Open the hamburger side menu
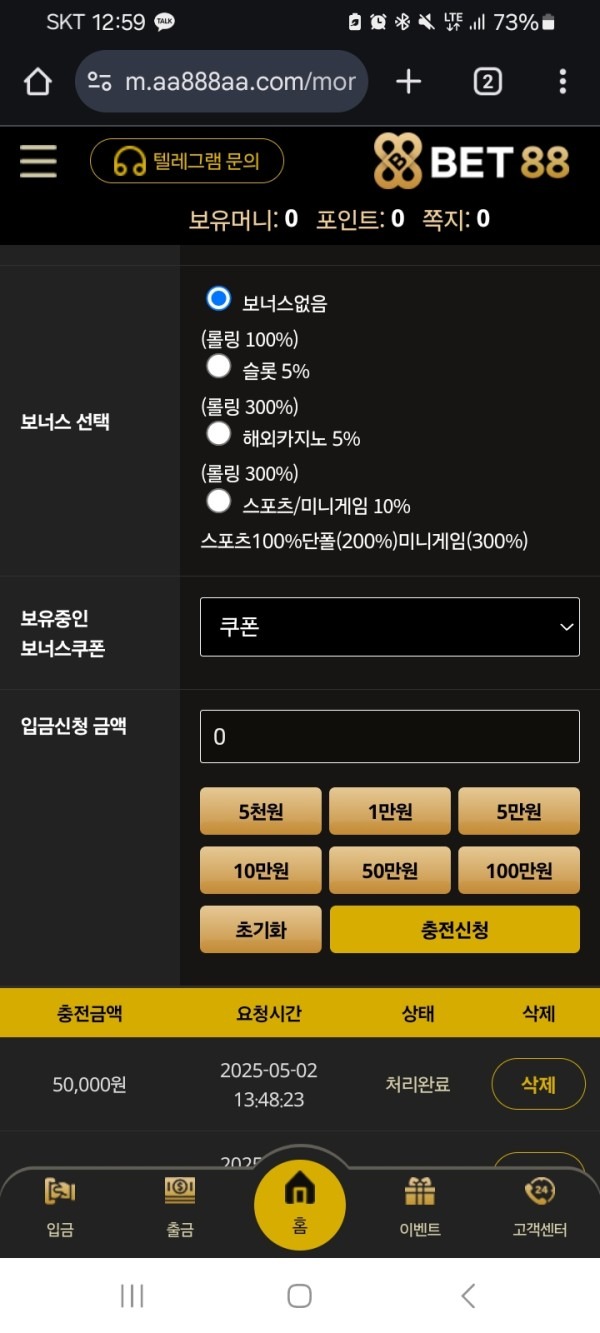Screen dimensions: 600x1333 click(x=38, y=161)
